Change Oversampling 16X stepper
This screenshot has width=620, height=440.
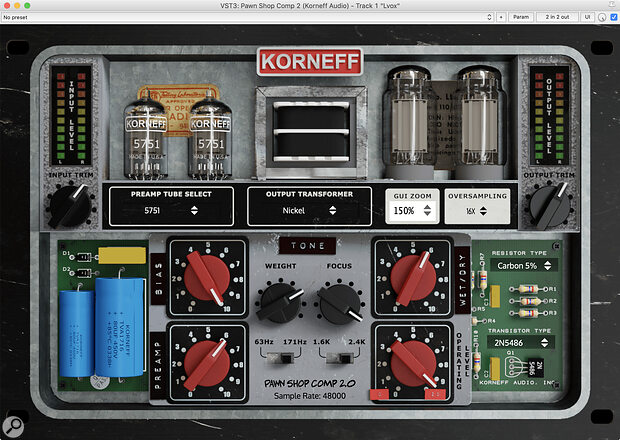click(483, 211)
